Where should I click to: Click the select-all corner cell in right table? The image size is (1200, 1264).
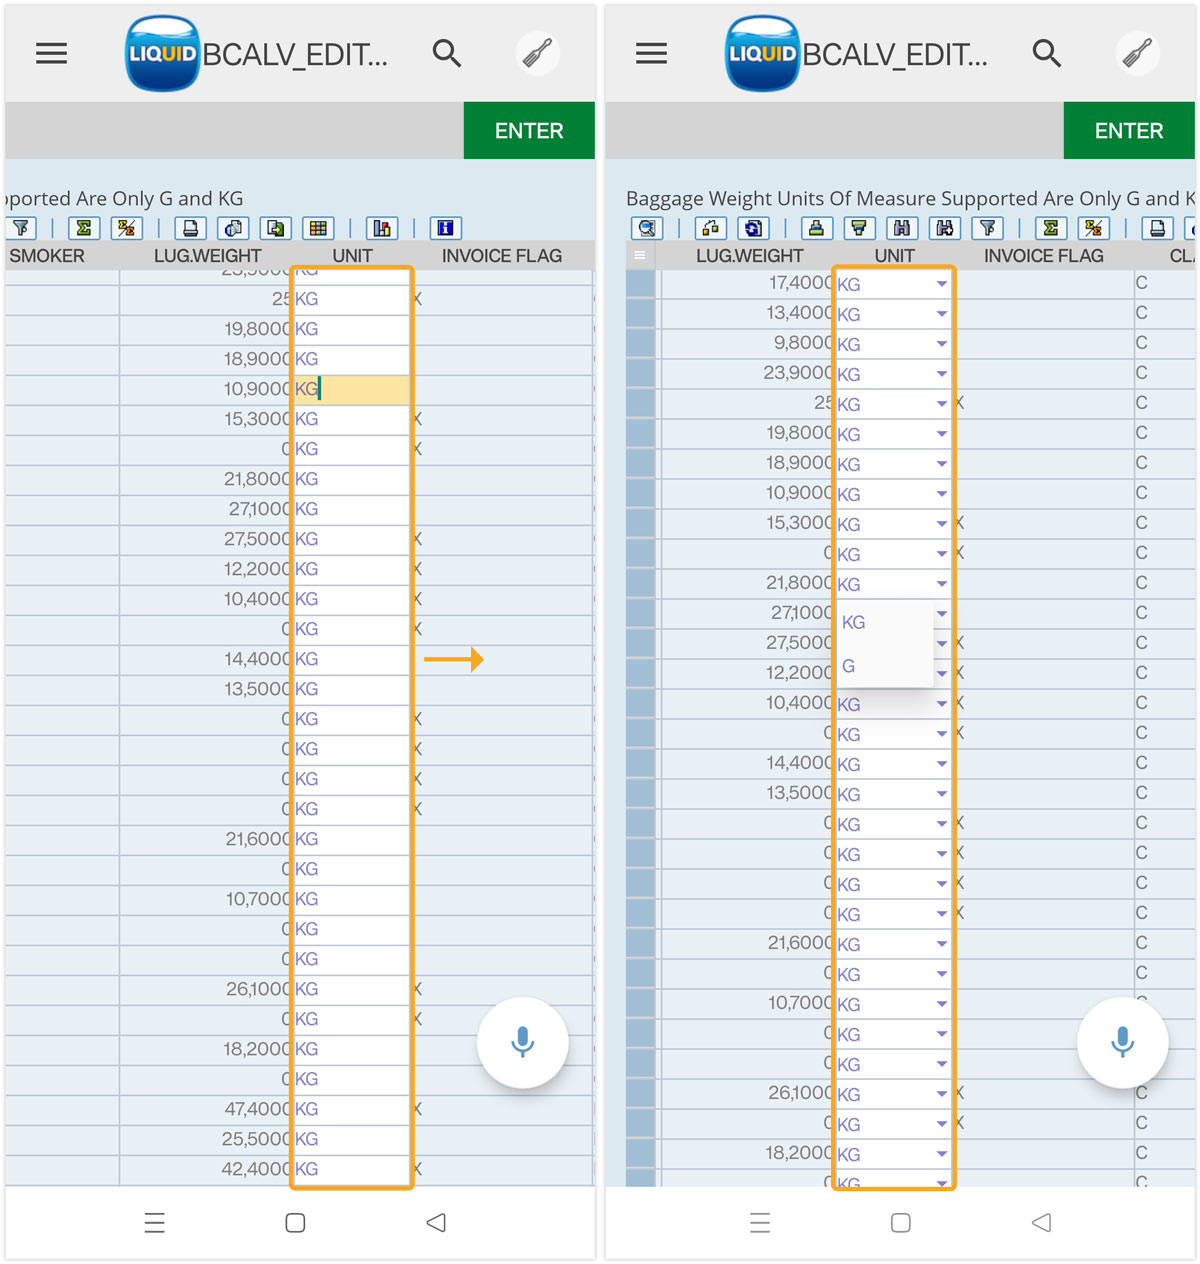640,255
